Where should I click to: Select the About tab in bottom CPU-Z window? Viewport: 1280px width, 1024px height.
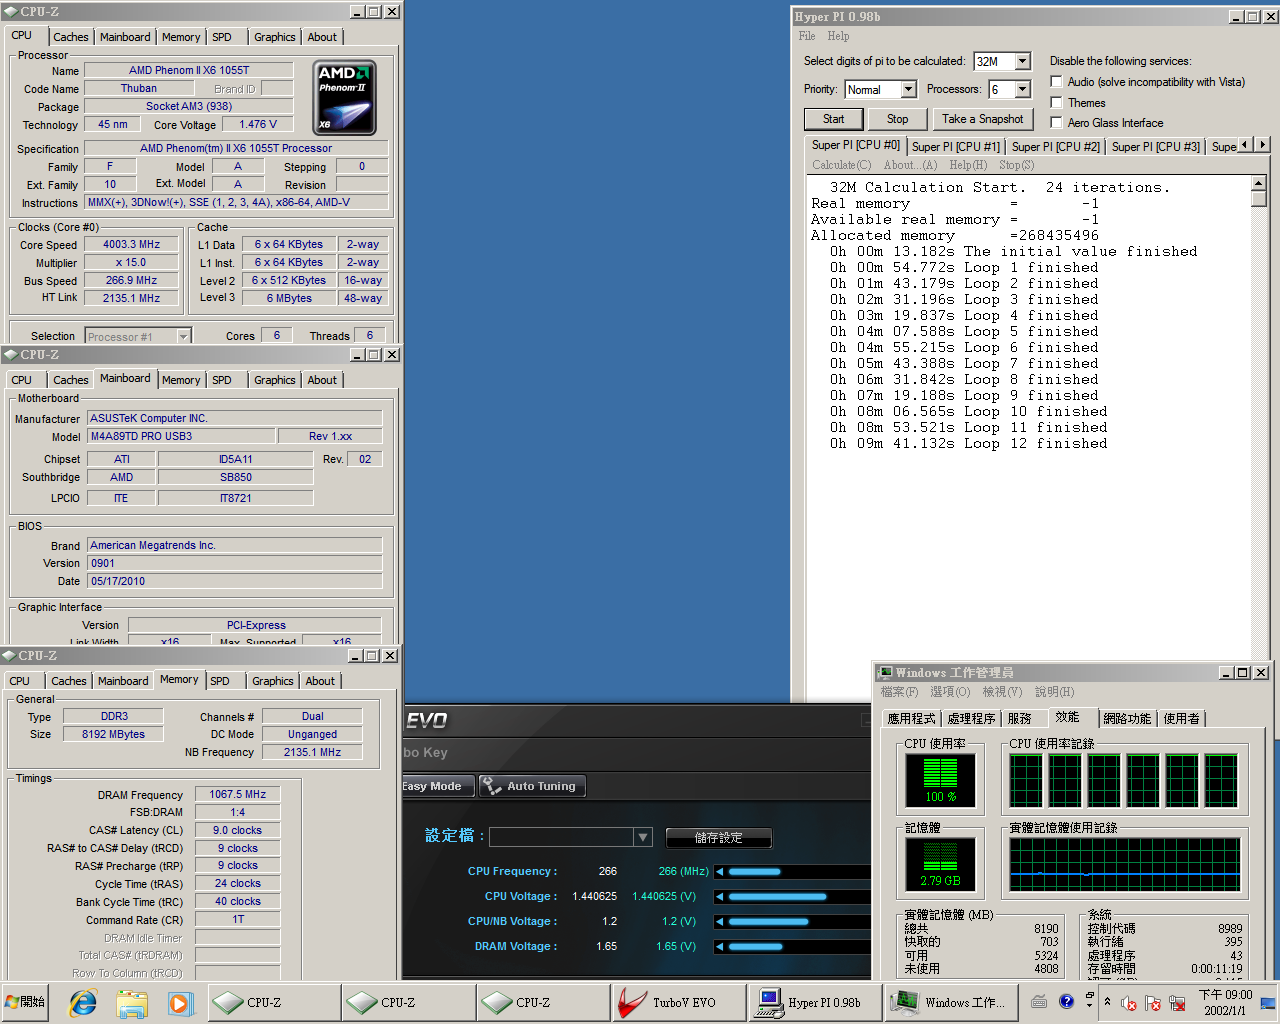pos(320,681)
